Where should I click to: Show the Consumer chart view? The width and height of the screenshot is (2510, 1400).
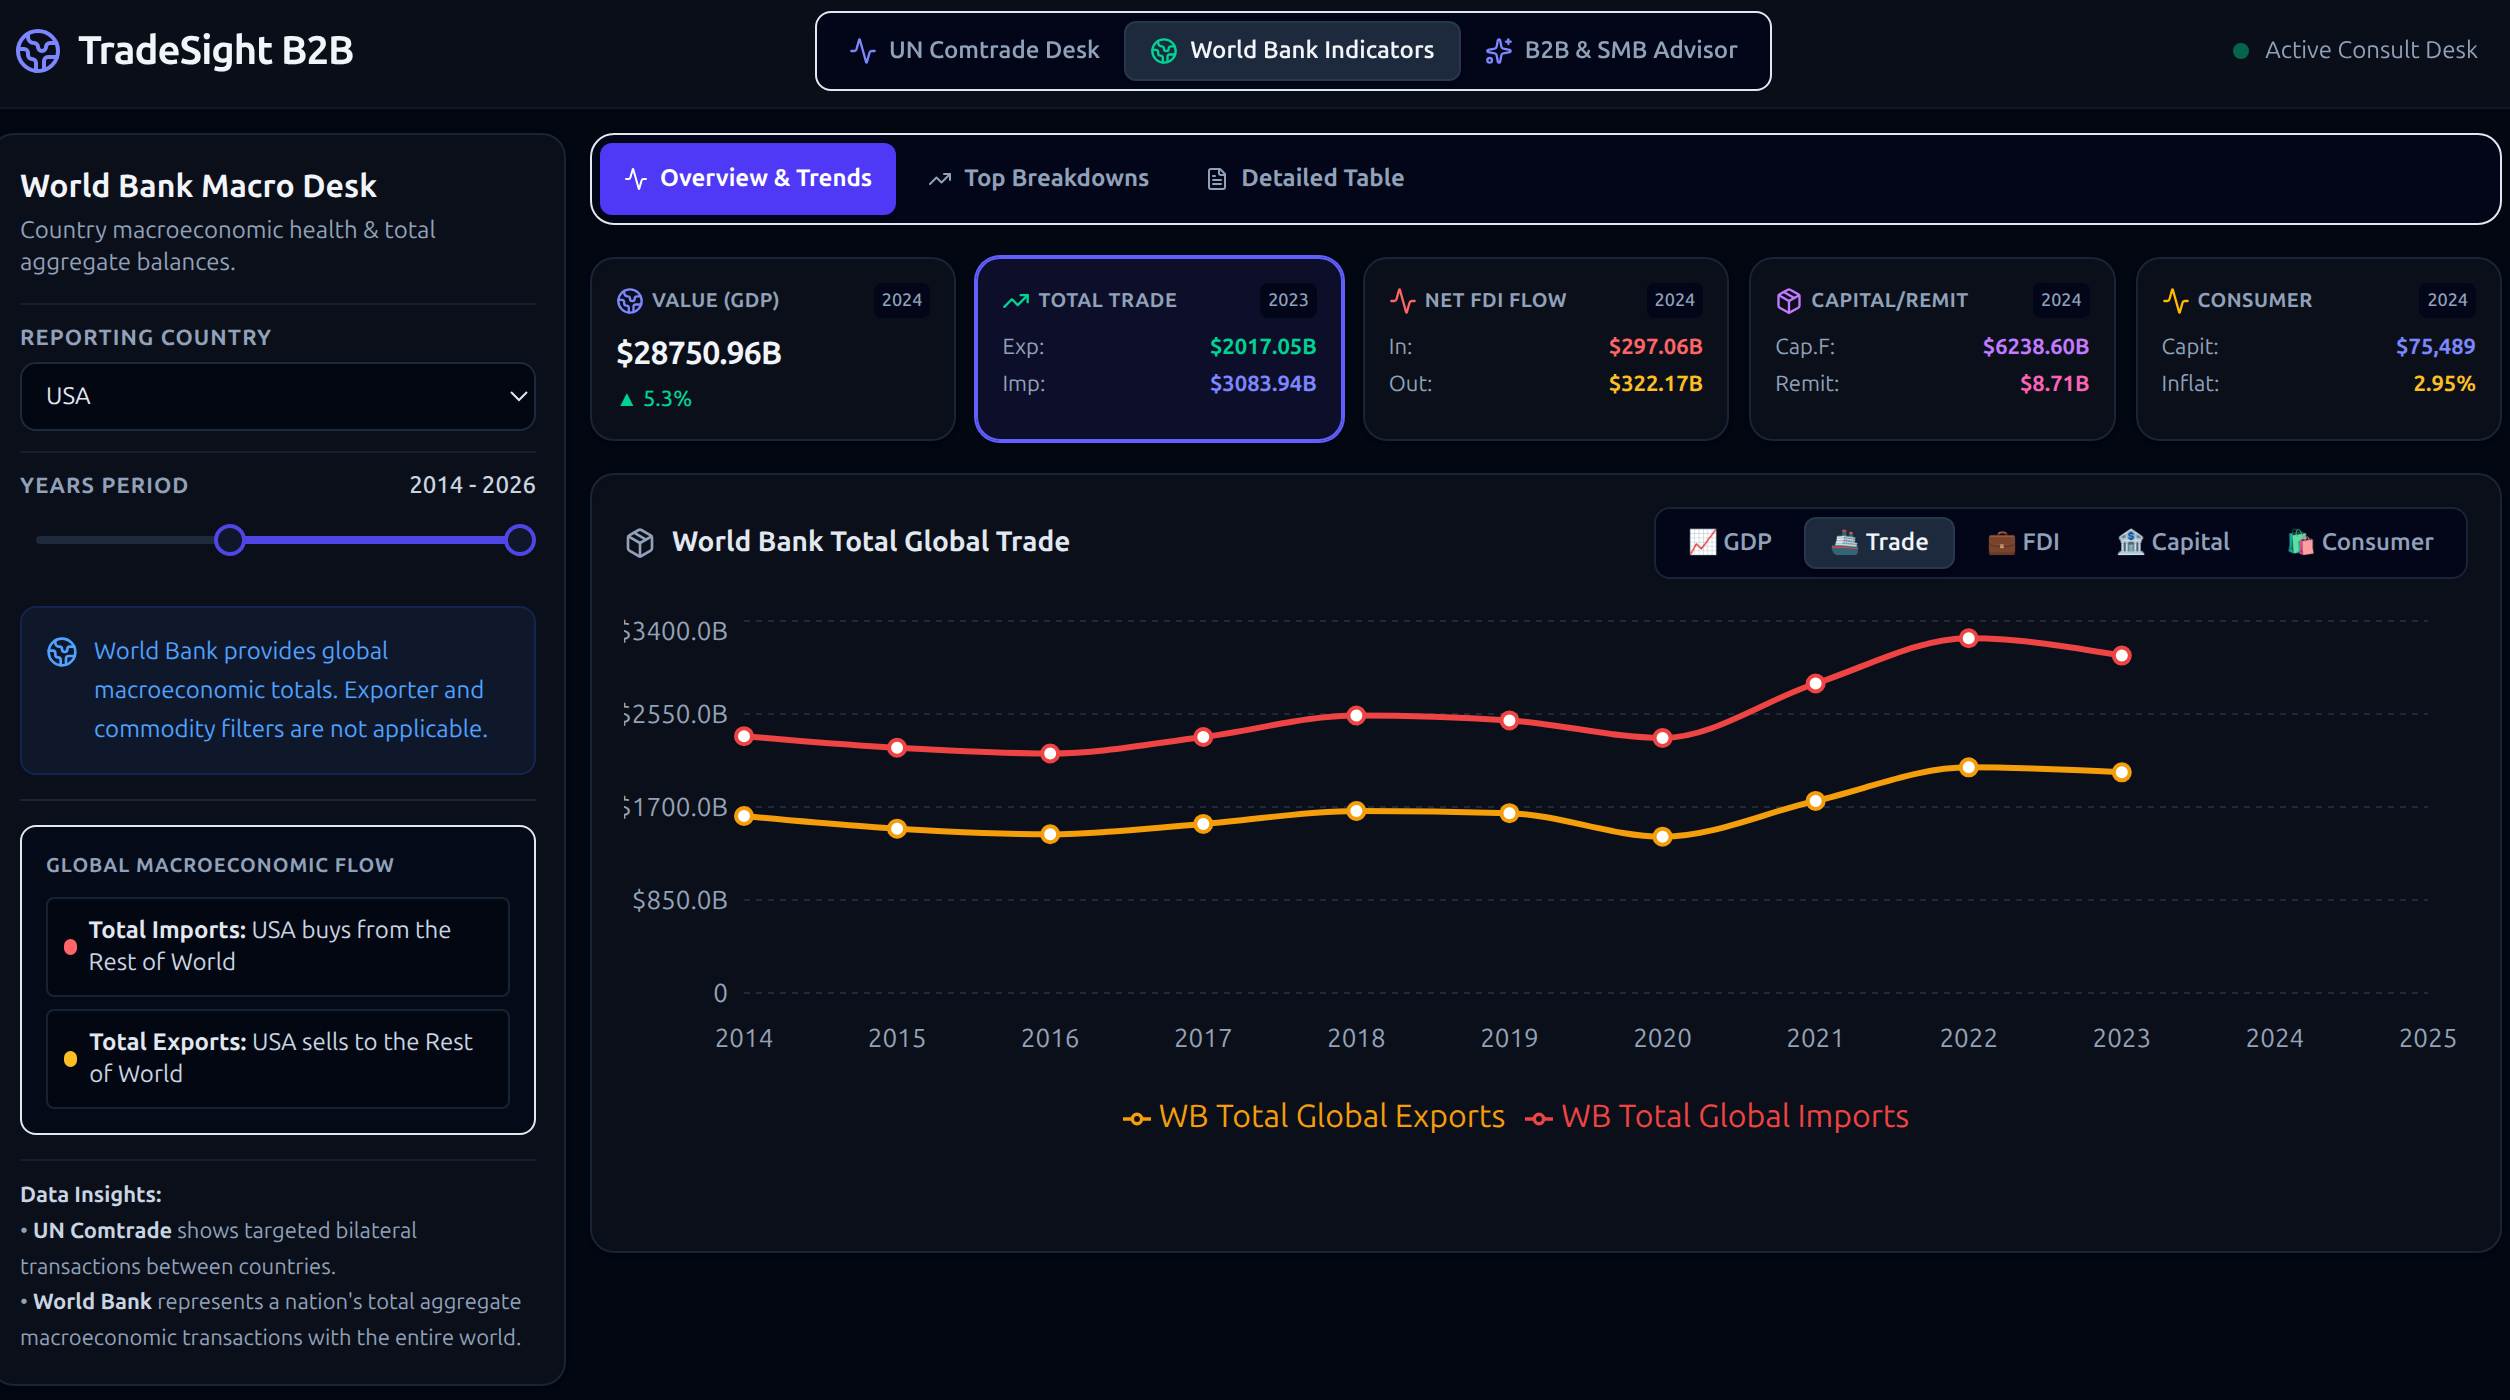[x=2361, y=542]
